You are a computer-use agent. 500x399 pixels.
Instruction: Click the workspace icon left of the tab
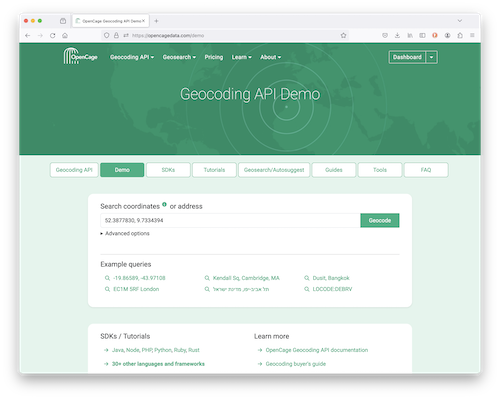pos(63,21)
